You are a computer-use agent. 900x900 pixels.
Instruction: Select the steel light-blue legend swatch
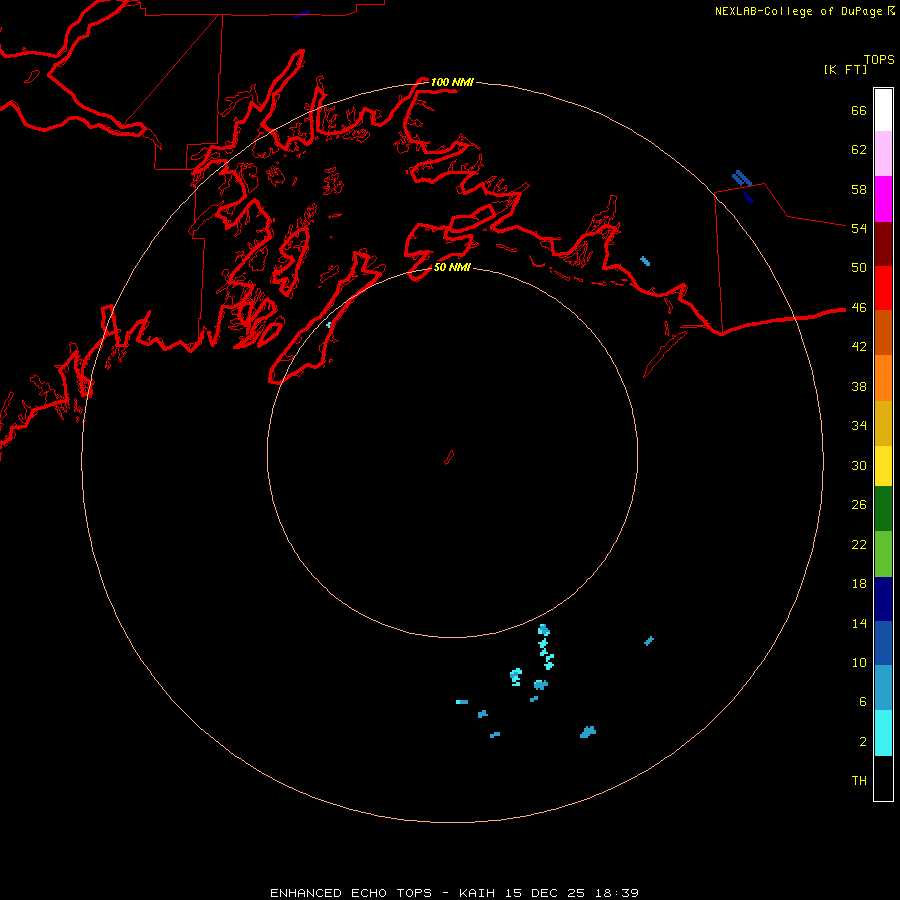pos(883,688)
